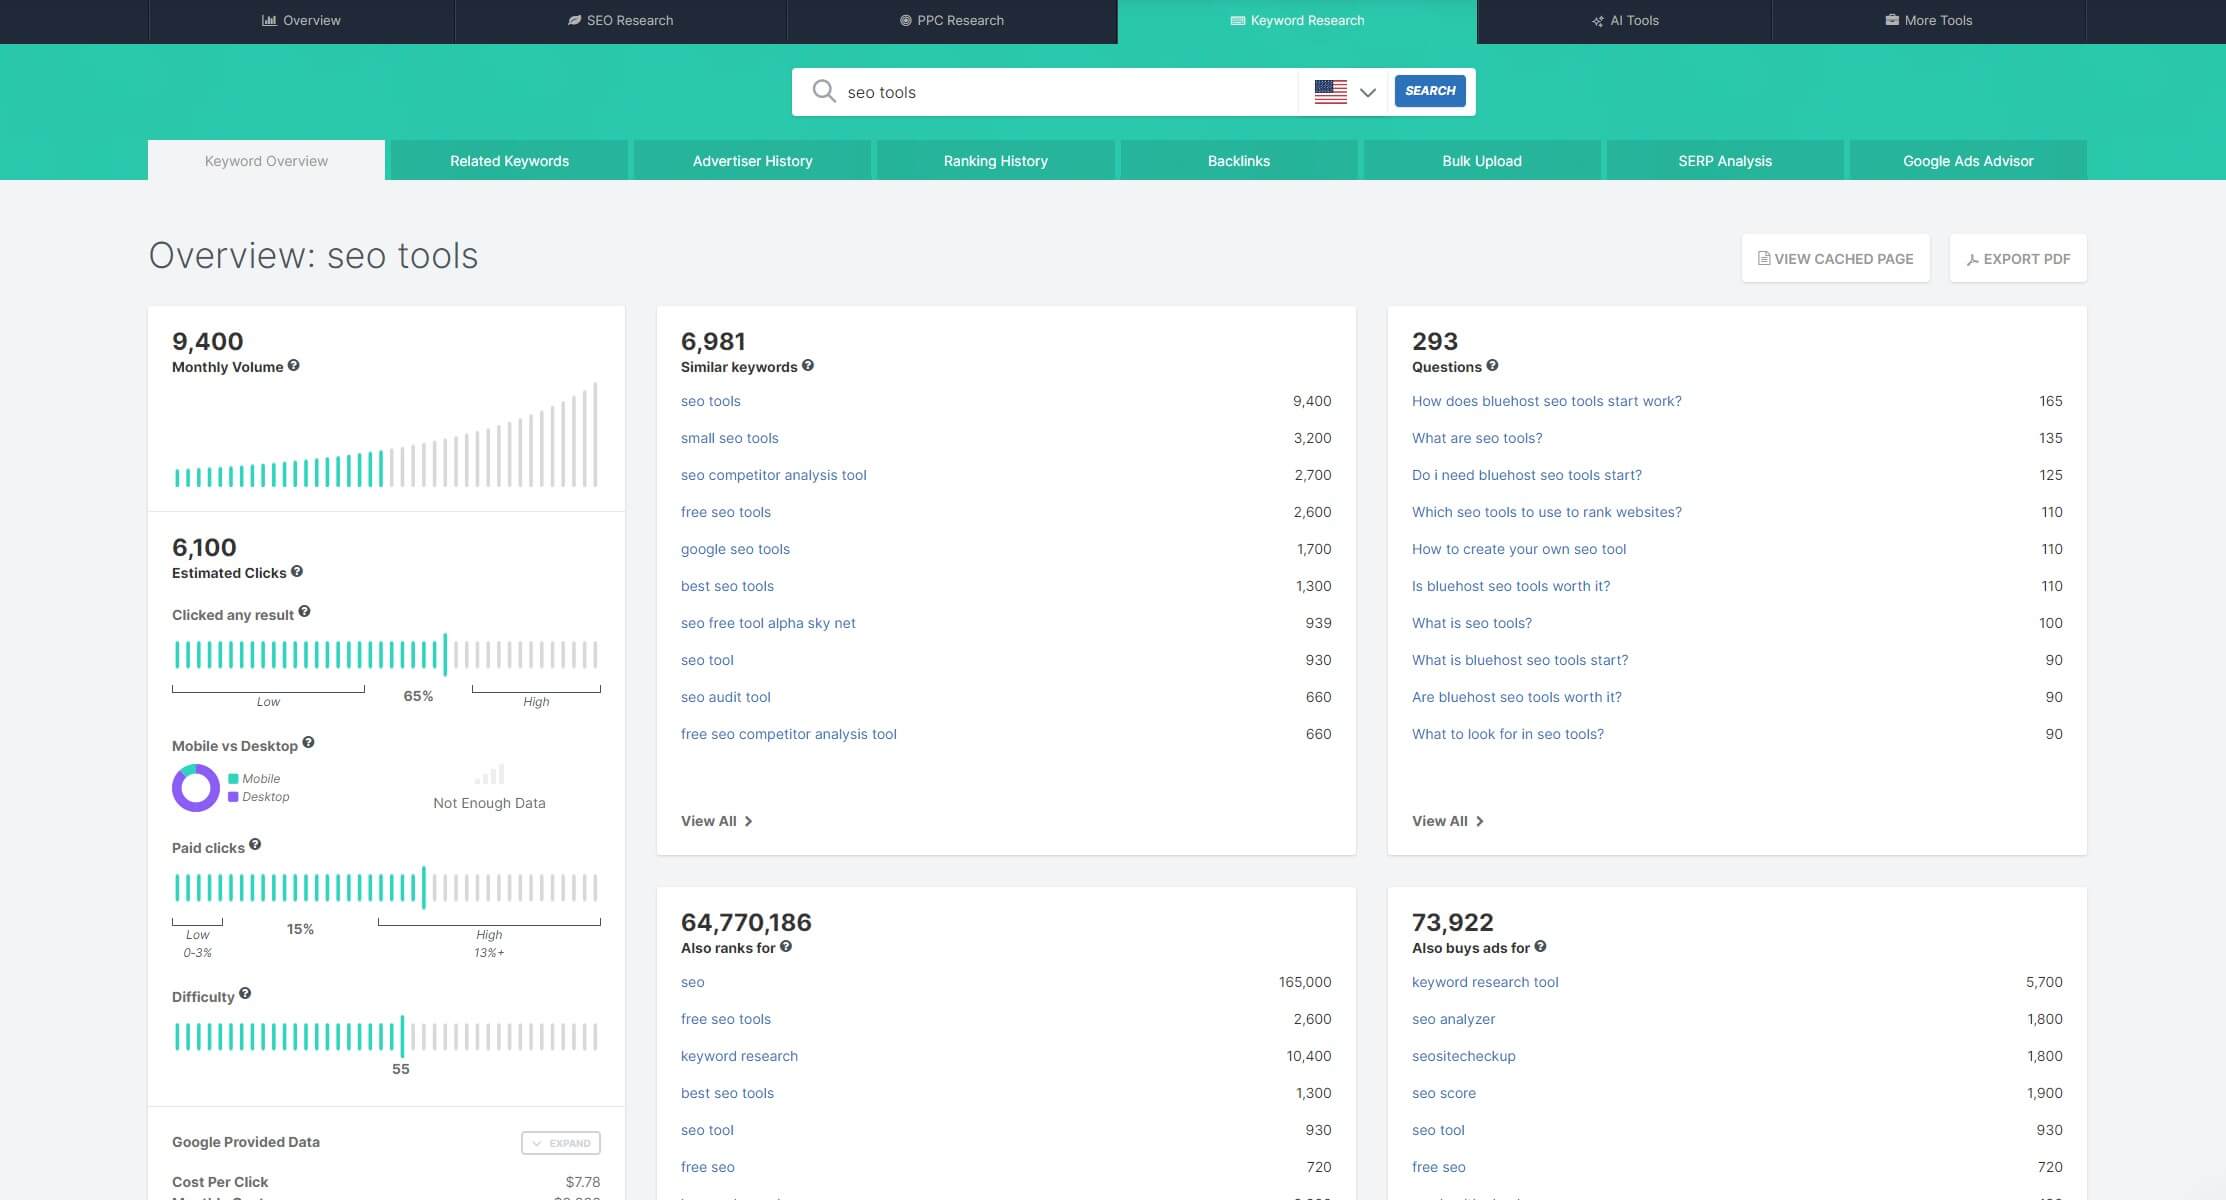Click the small seo tools keyword link

tap(728, 436)
